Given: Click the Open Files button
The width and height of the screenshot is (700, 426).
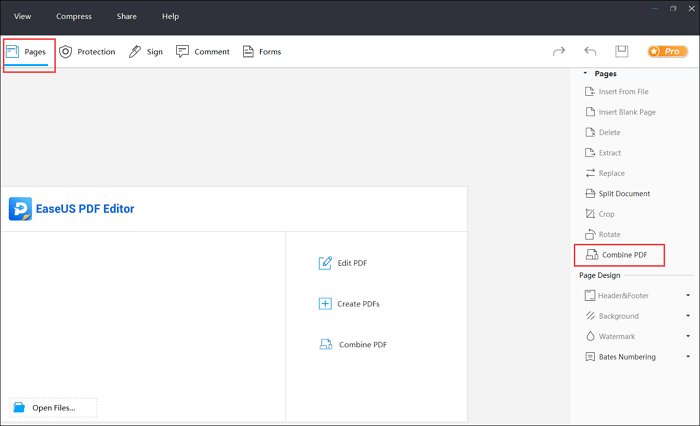Looking at the screenshot, I should 54,408.
